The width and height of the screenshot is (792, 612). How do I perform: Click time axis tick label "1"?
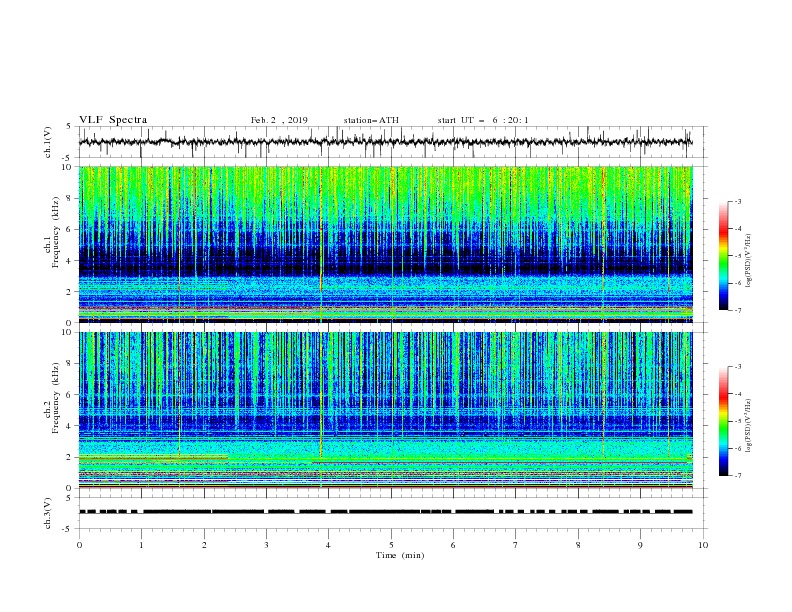[x=141, y=545]
